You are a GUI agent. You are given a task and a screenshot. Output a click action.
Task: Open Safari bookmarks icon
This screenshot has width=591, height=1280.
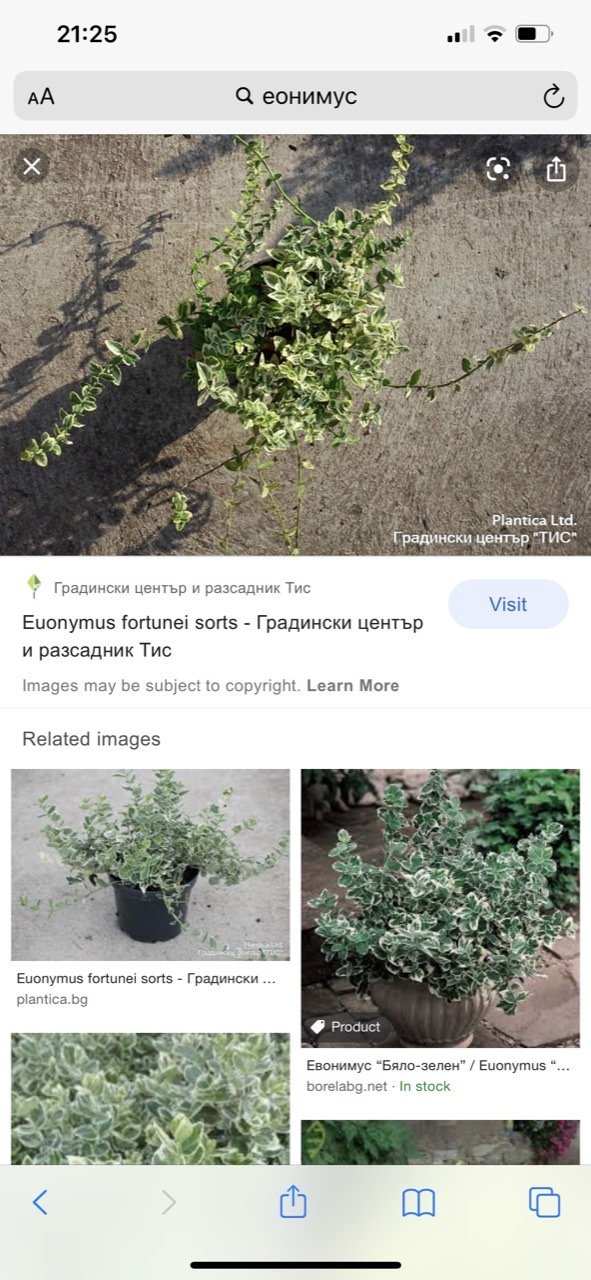(419, 1202)
